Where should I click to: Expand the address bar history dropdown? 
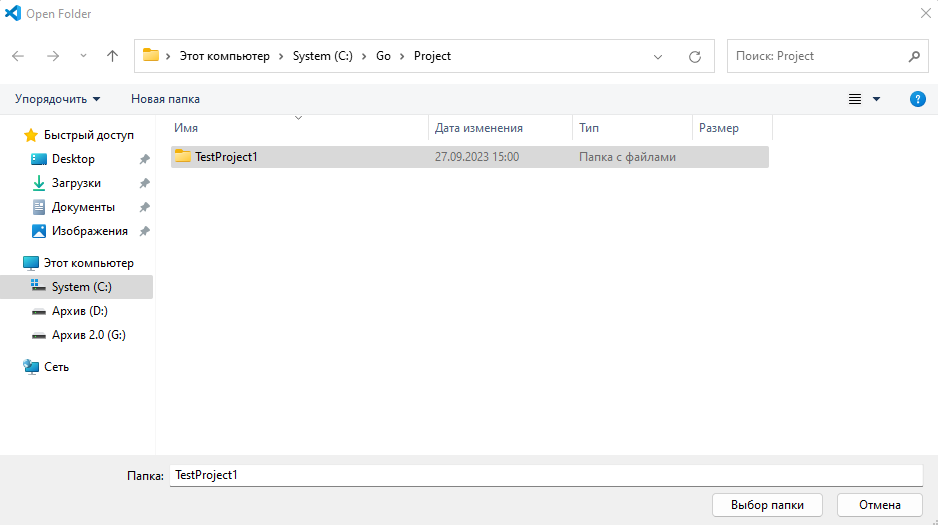(658, 57)
